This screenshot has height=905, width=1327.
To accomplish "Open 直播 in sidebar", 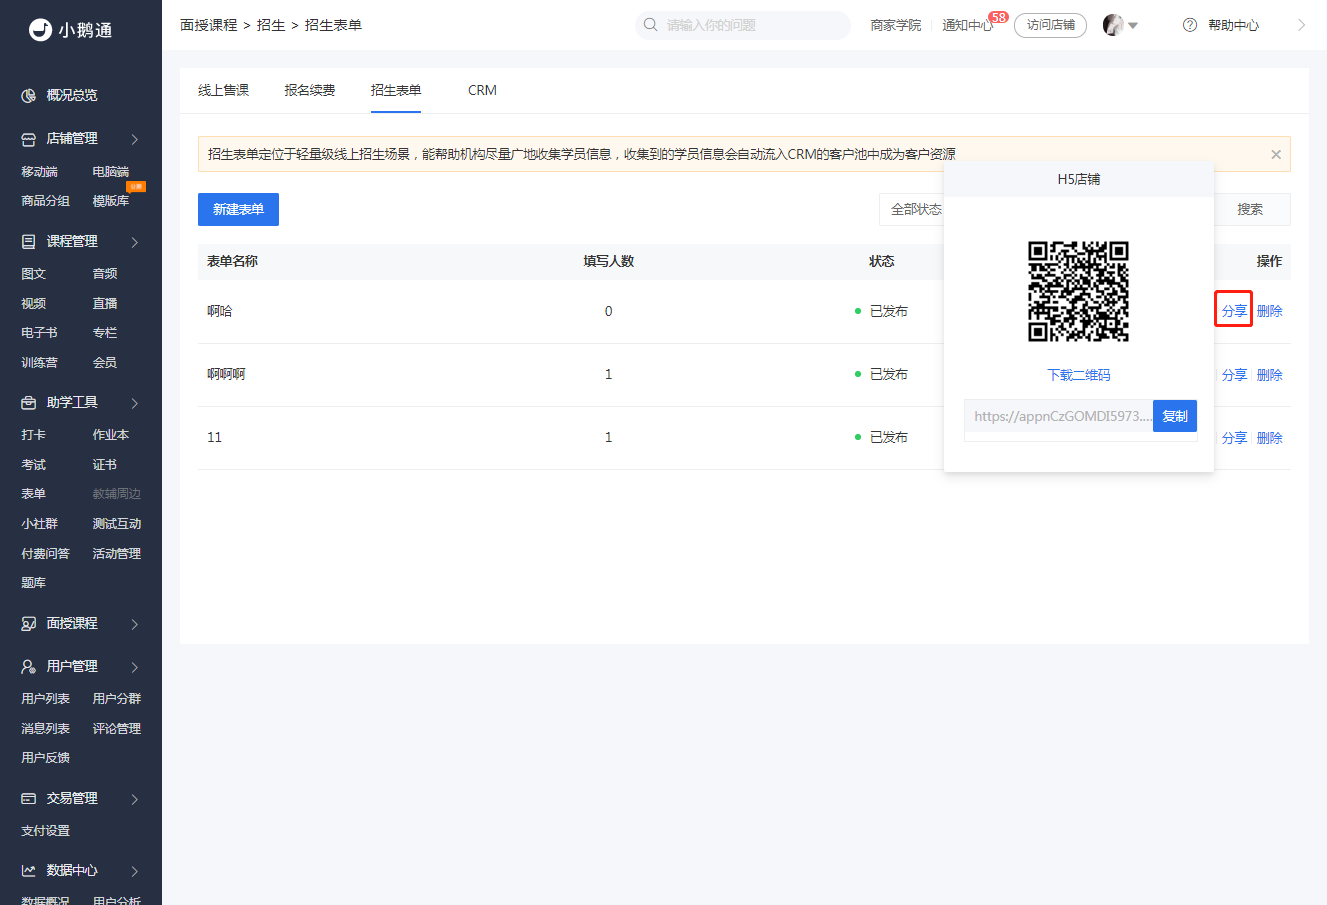I will pos(105,303).
